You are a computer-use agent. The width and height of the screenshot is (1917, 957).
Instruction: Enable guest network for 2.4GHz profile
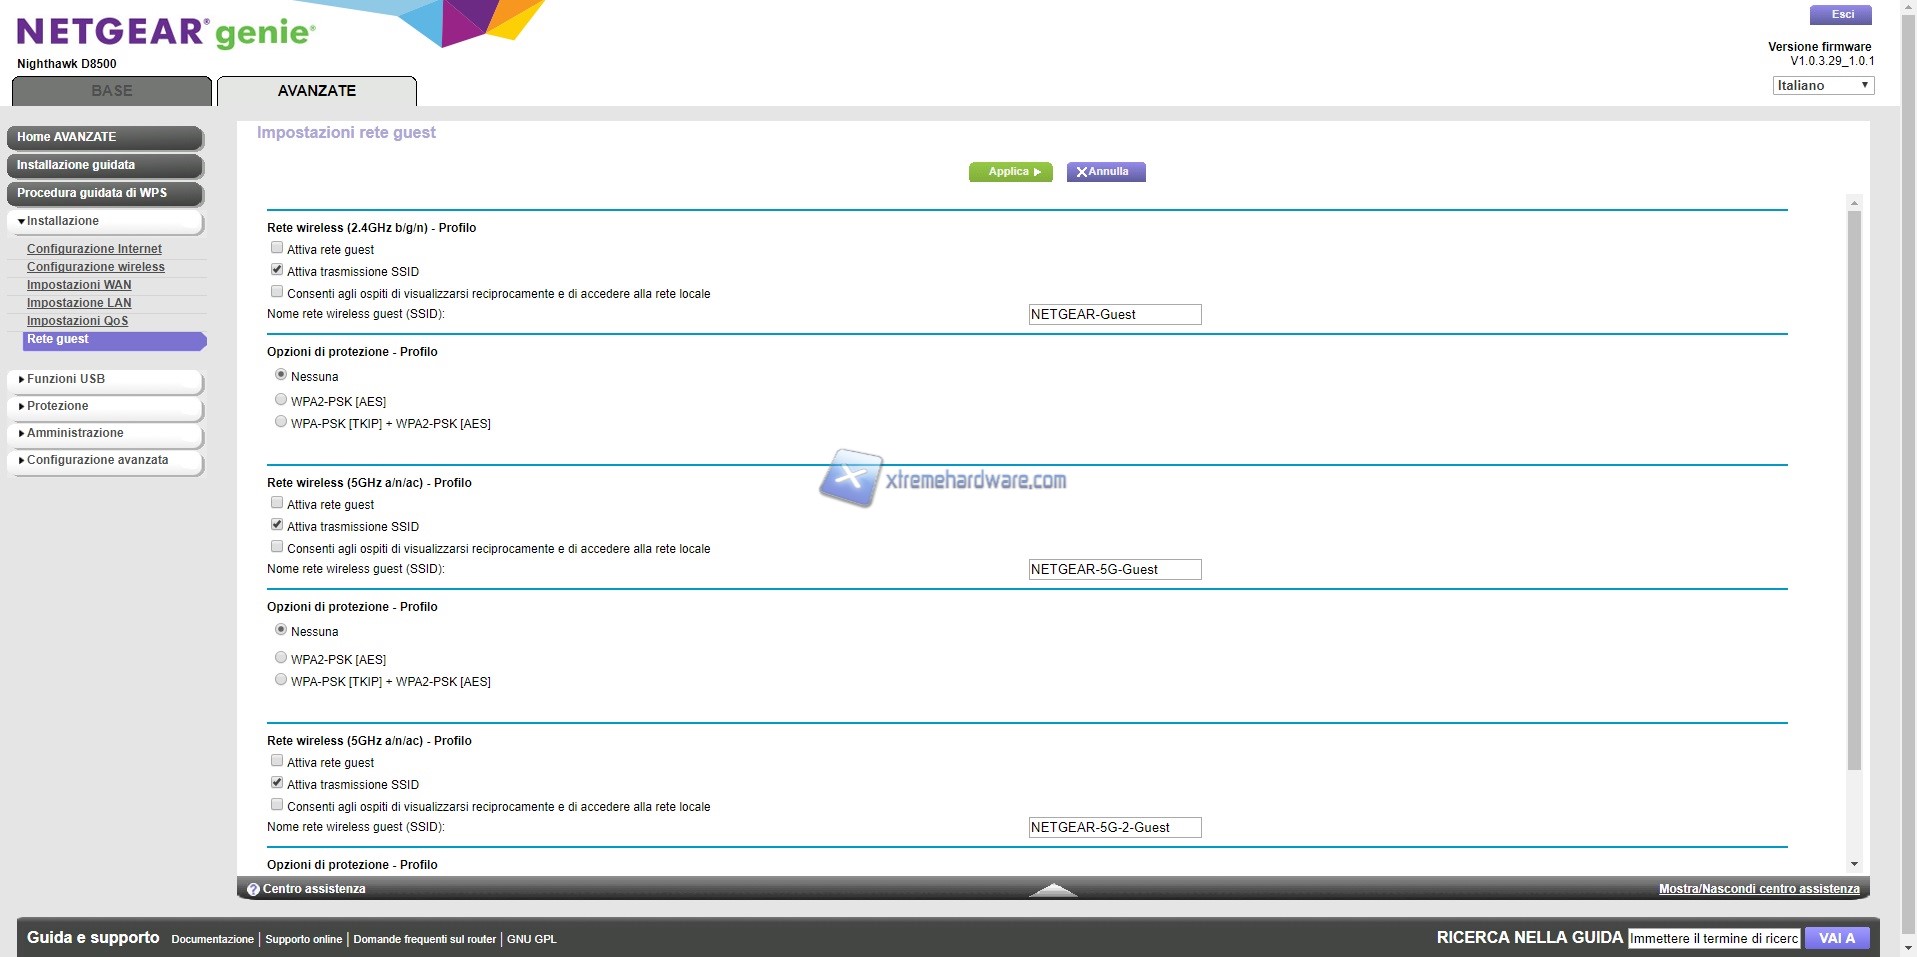click(x=277, y=248)
